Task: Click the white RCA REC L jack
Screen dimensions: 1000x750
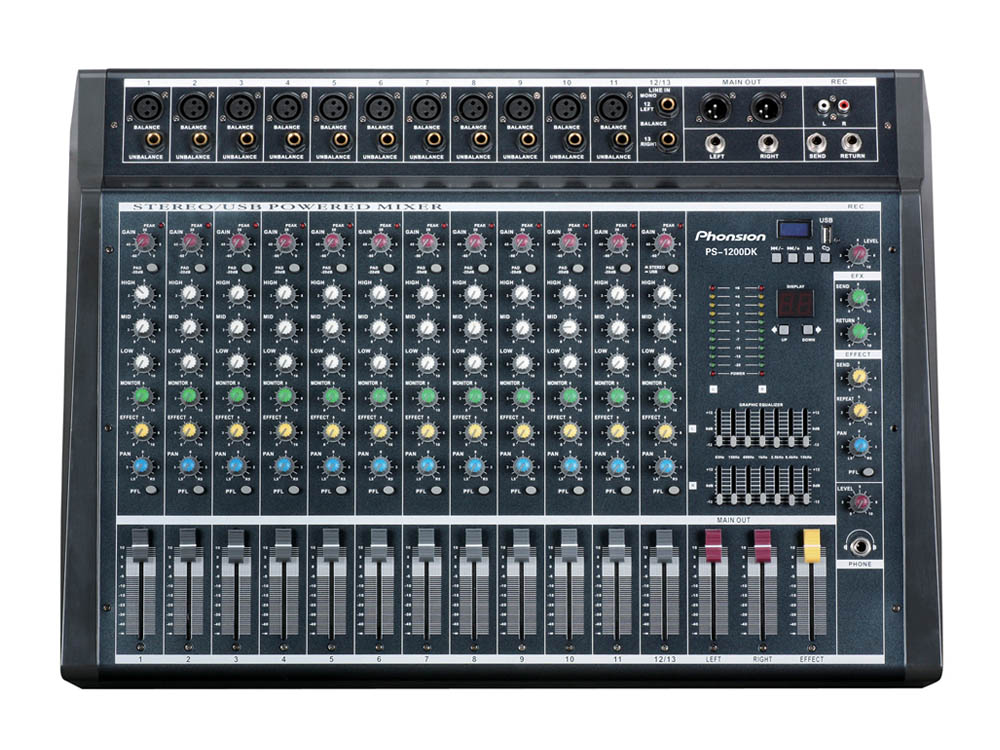Action: coord(825,103)
